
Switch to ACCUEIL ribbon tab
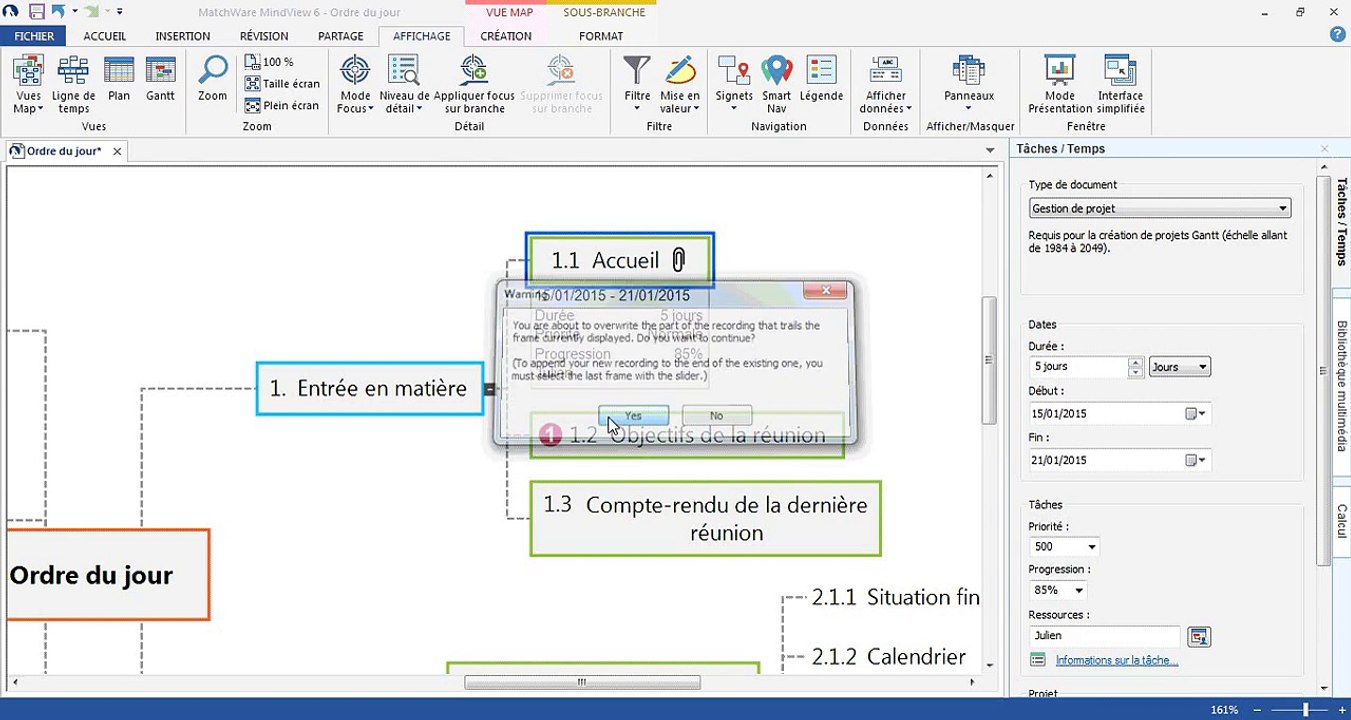105,36
